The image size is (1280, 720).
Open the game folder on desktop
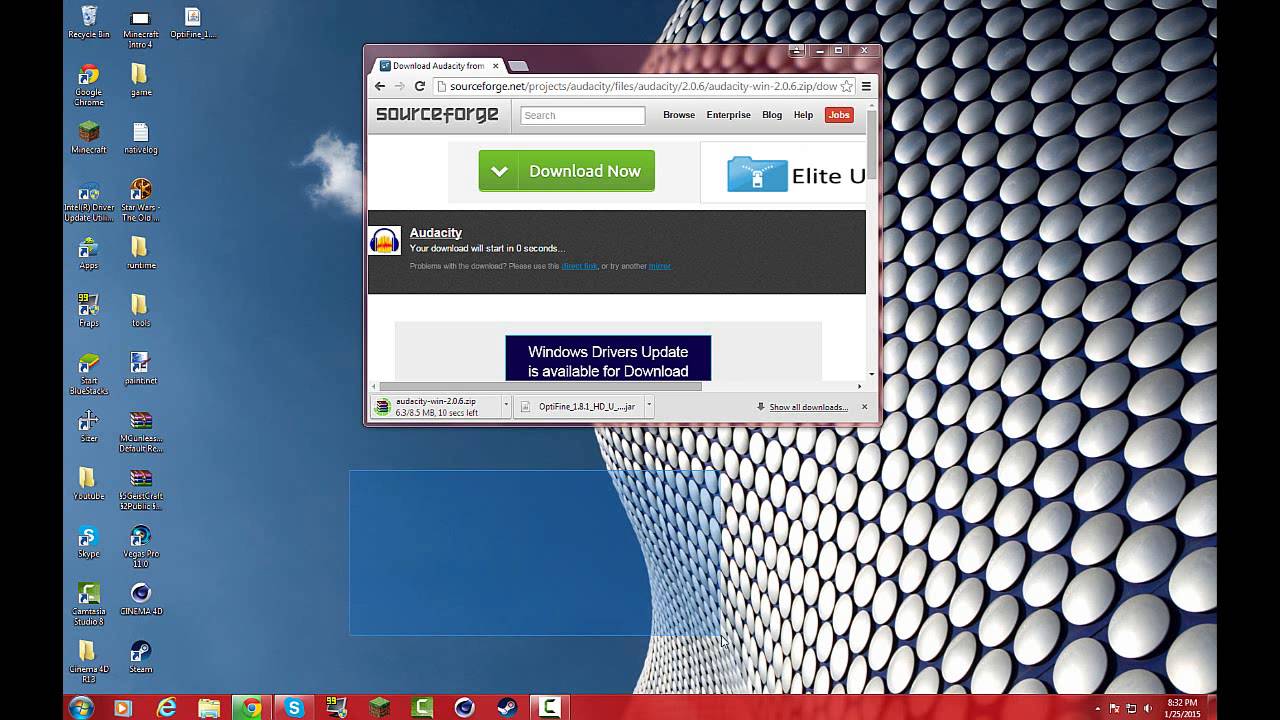[x=141, y=79]
